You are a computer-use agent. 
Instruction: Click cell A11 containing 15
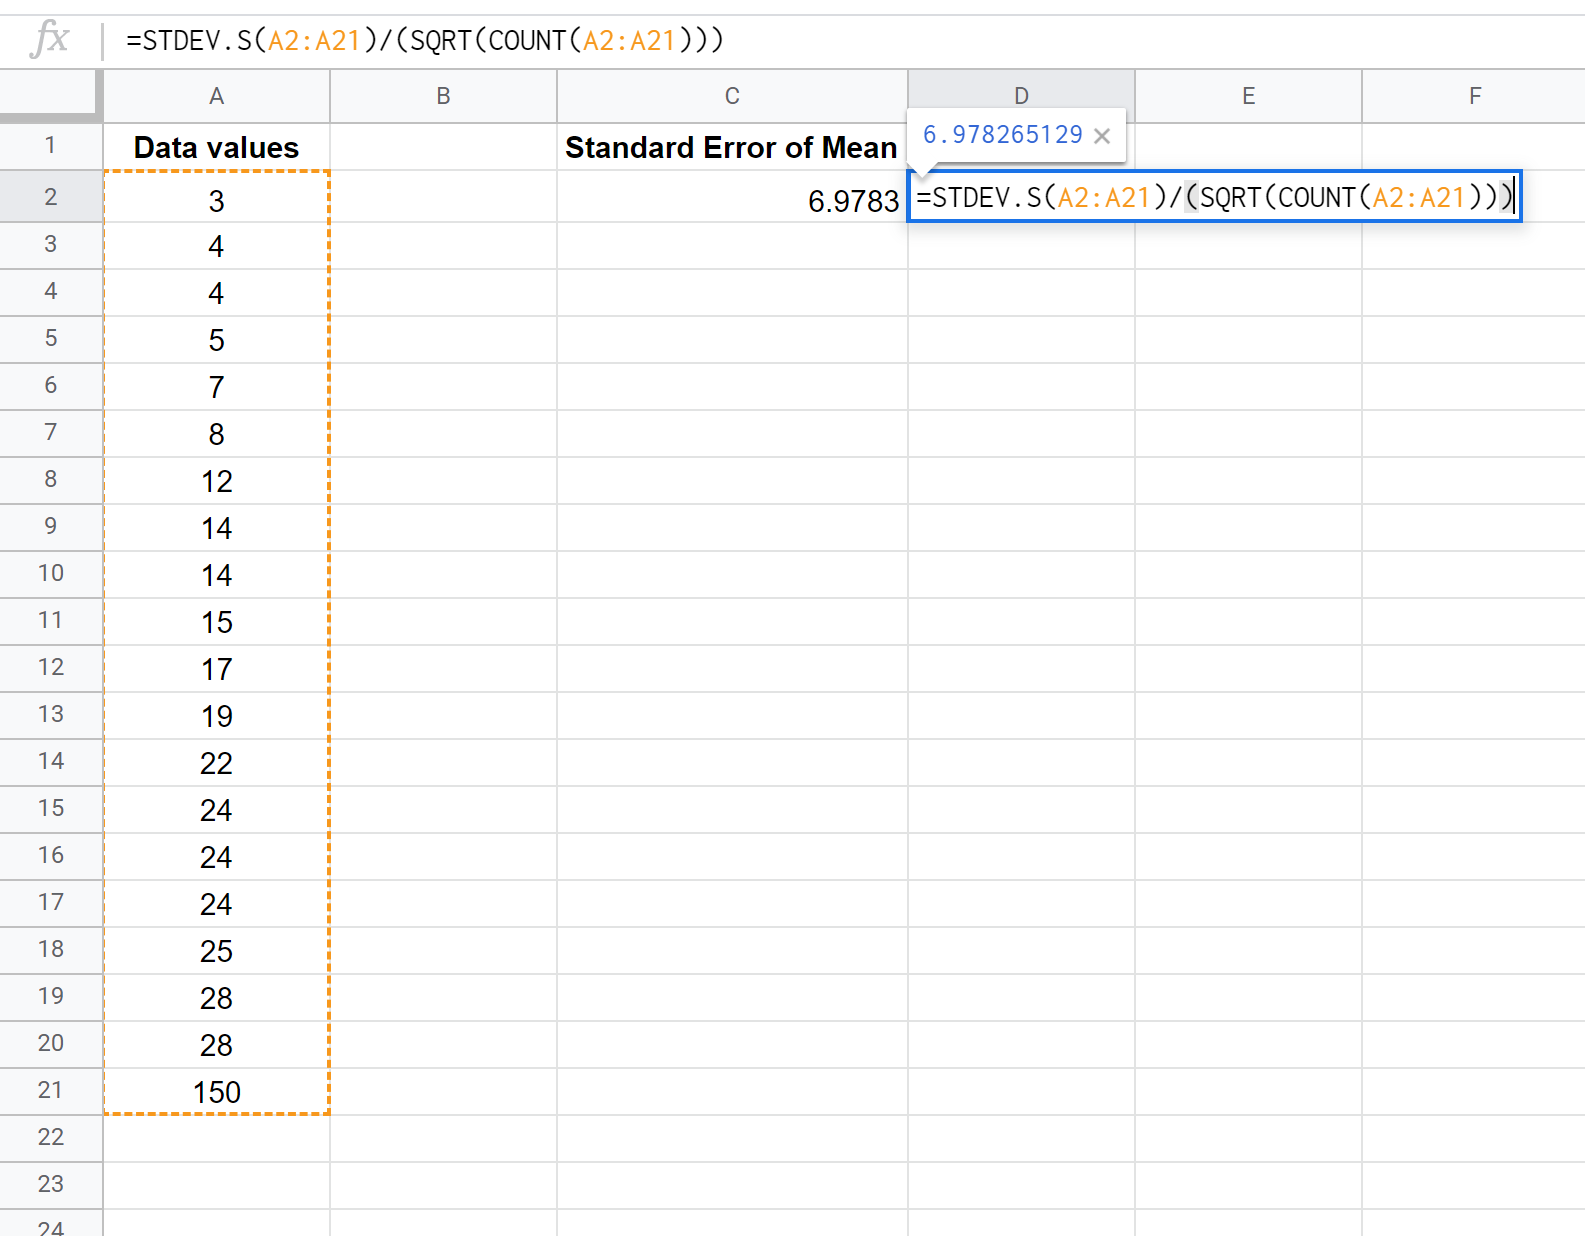pyautogui.click(x=217, y=622)
